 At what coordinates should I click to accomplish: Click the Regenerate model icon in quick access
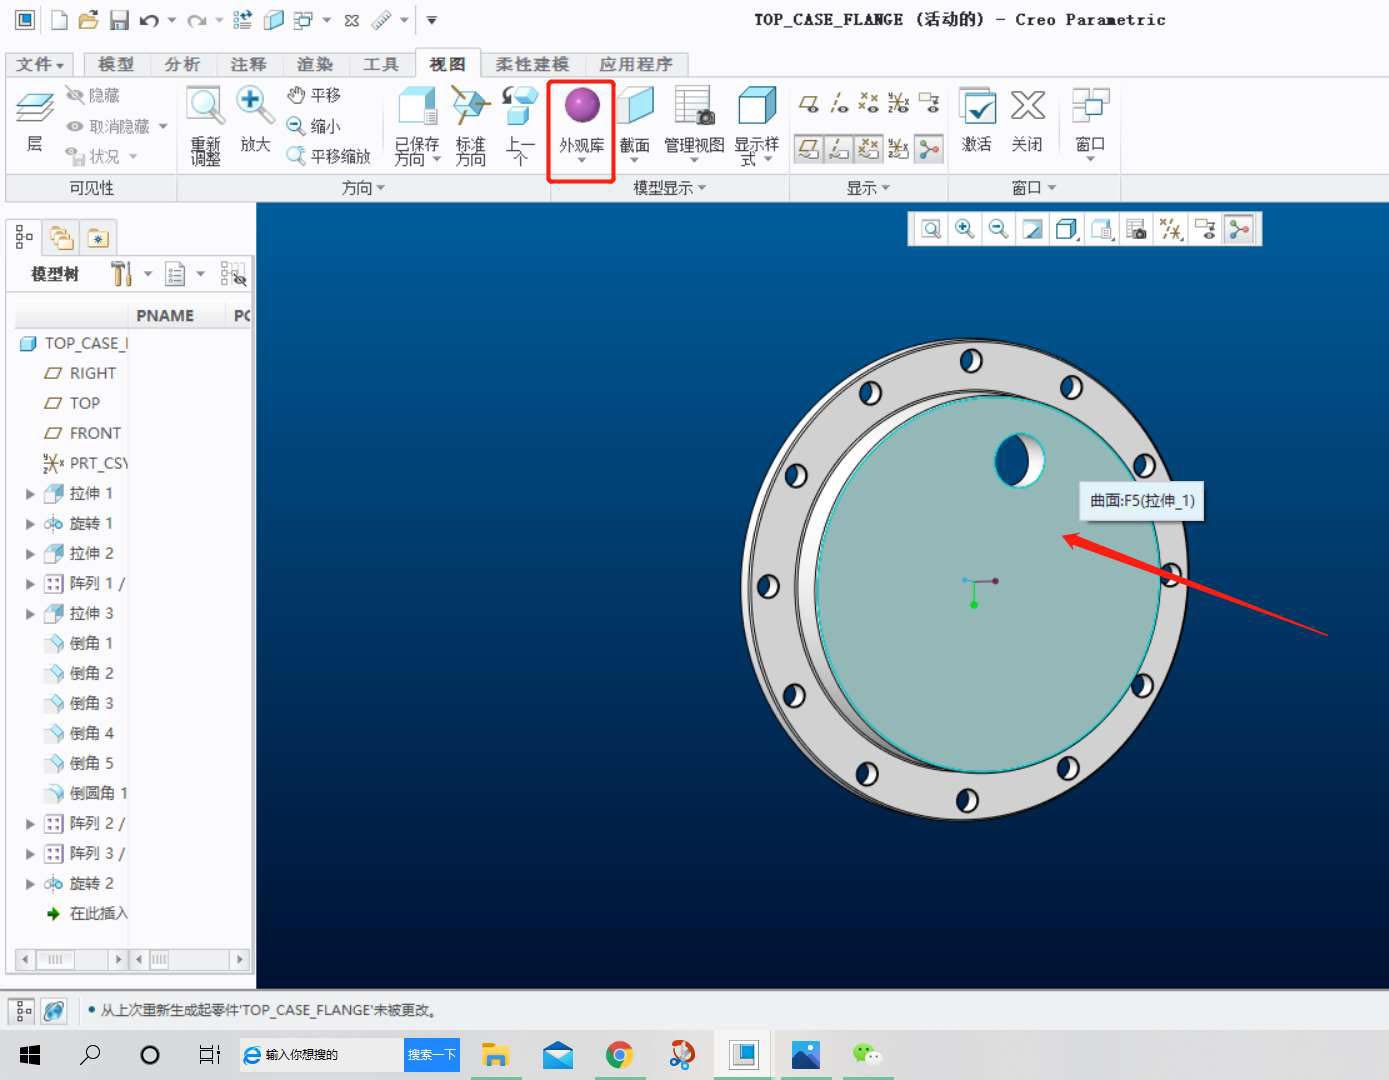(242, 19)
